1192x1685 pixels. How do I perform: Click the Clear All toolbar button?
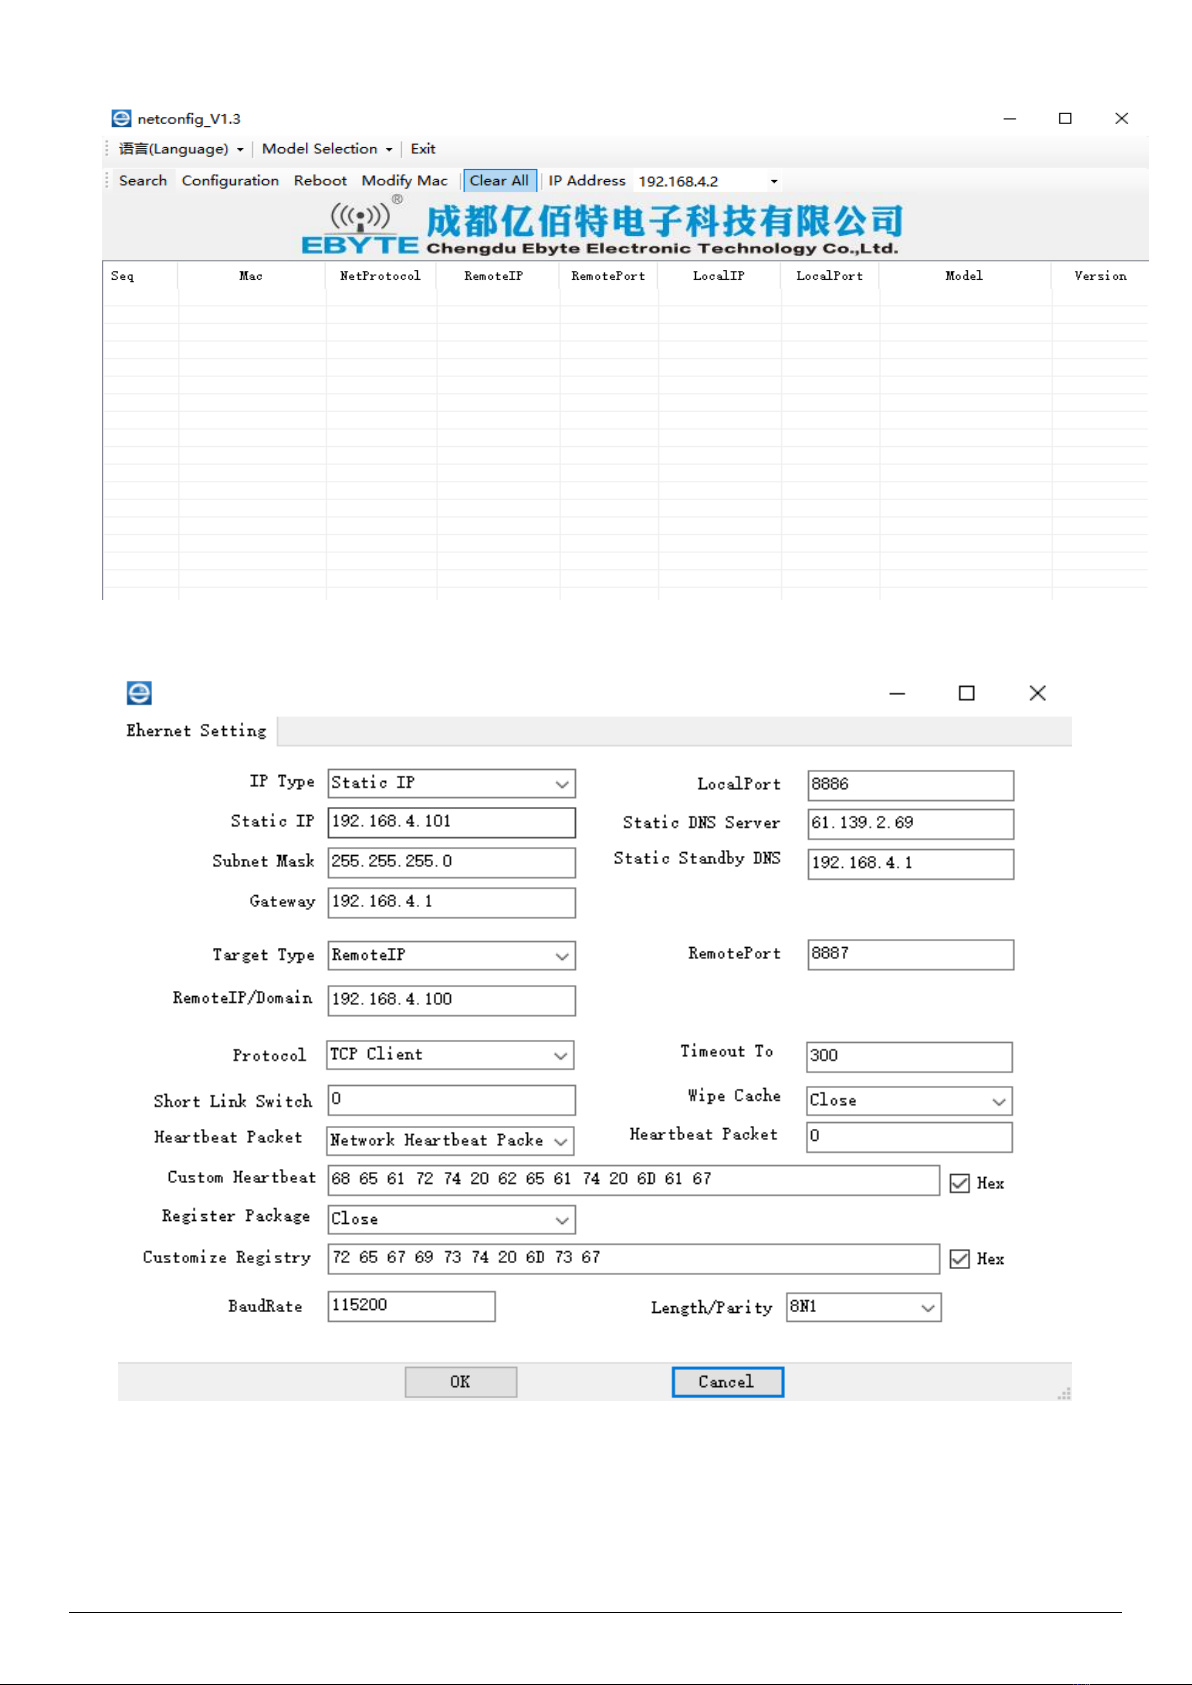[x=499, y=181]
